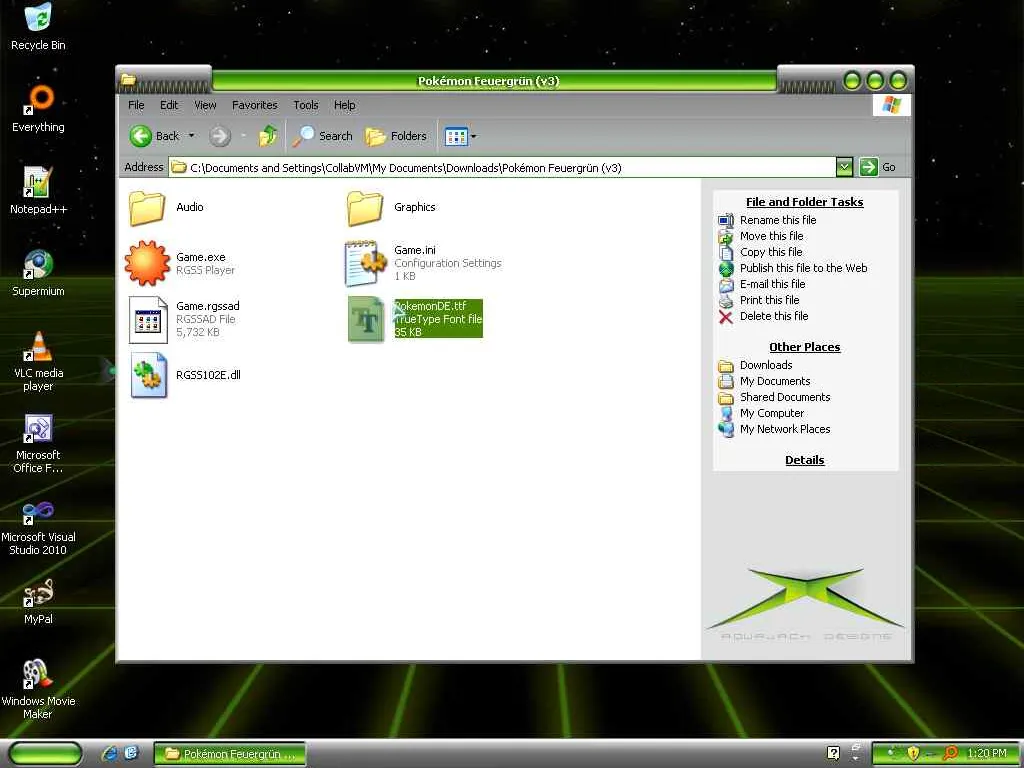Click the address bar path field
The width and height of the screenshot is (1024, 768).
[x=502, y=168]
